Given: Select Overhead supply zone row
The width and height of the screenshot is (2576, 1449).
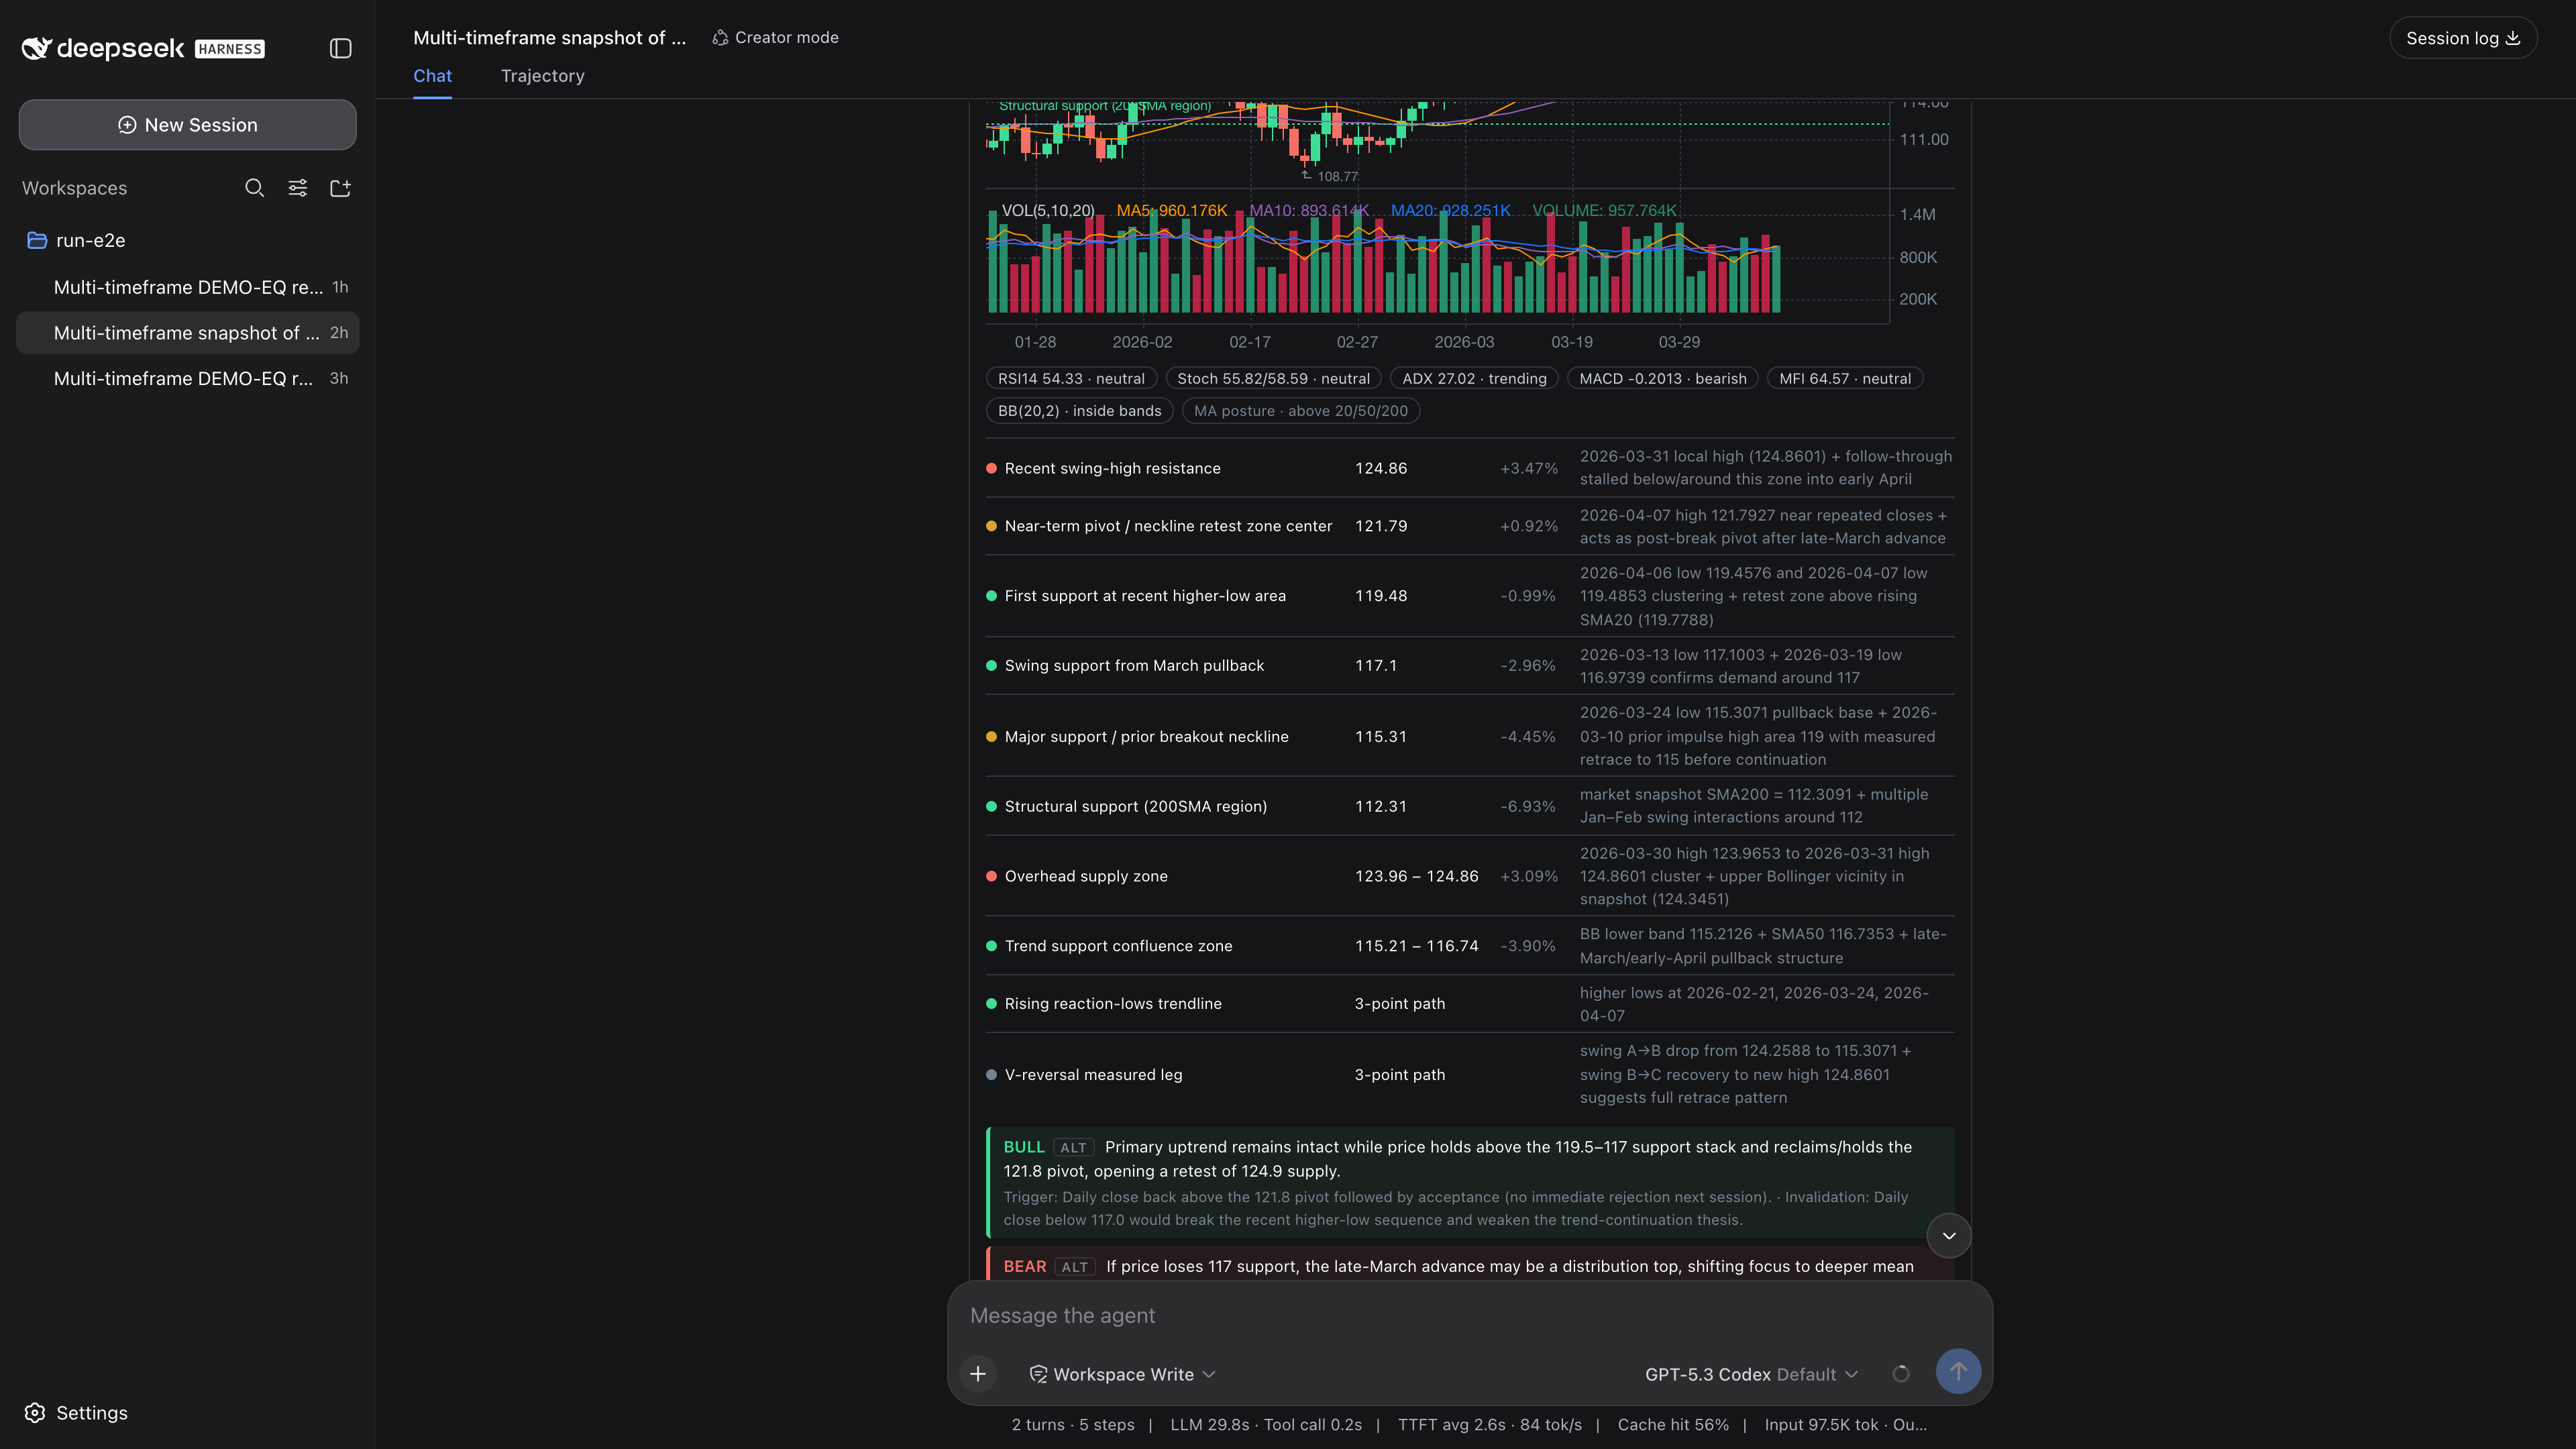Looking at the screenshot, I should [1470, 876].
